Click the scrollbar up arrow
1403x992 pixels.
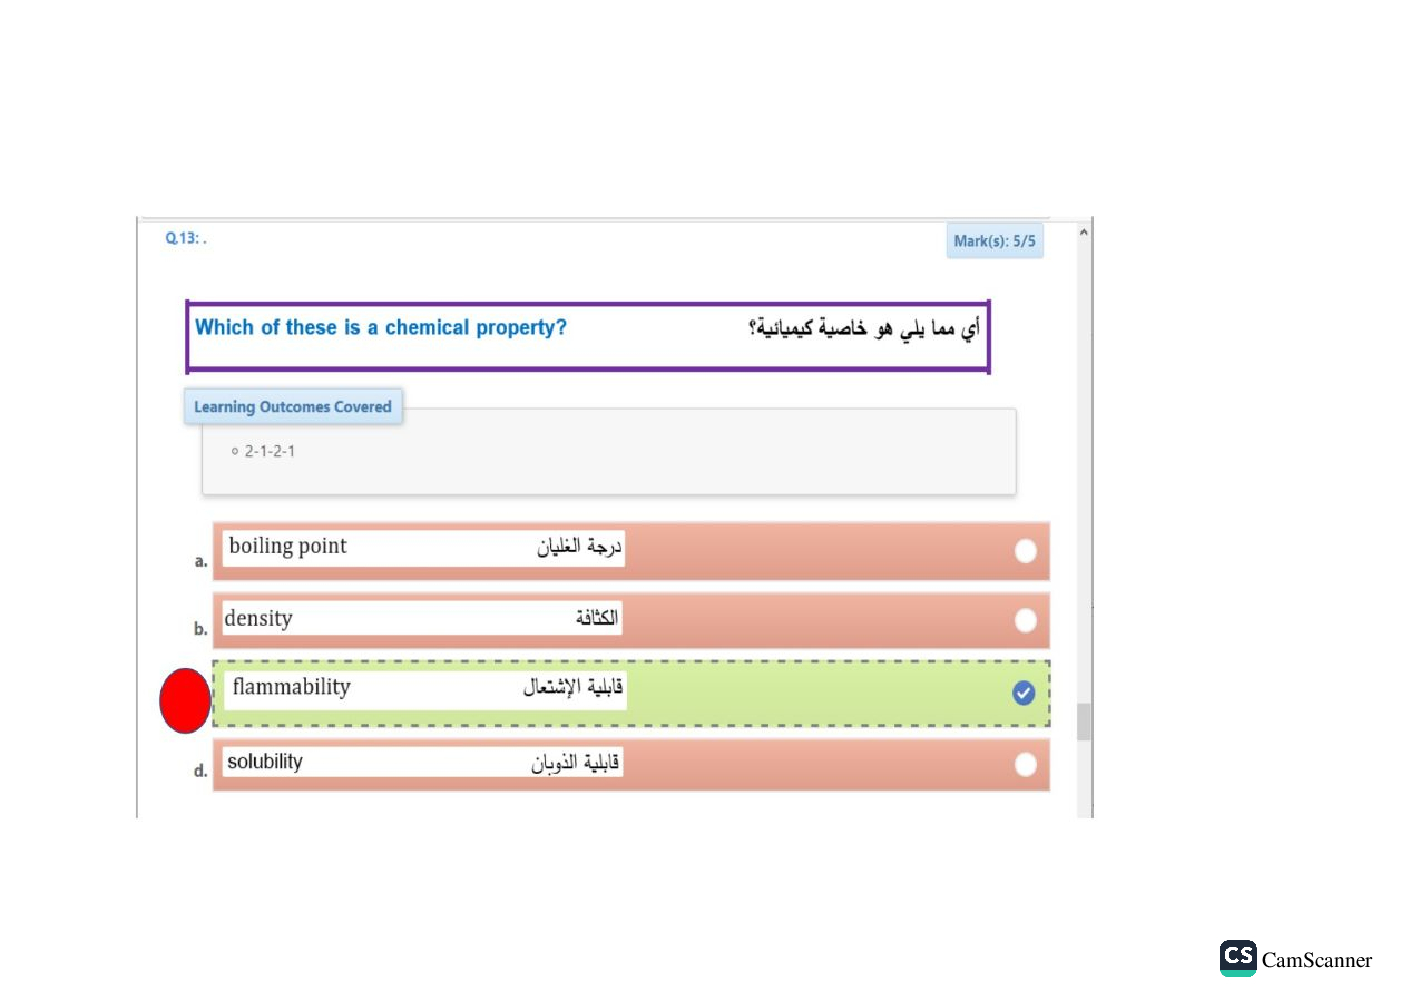coord(1083,232)
